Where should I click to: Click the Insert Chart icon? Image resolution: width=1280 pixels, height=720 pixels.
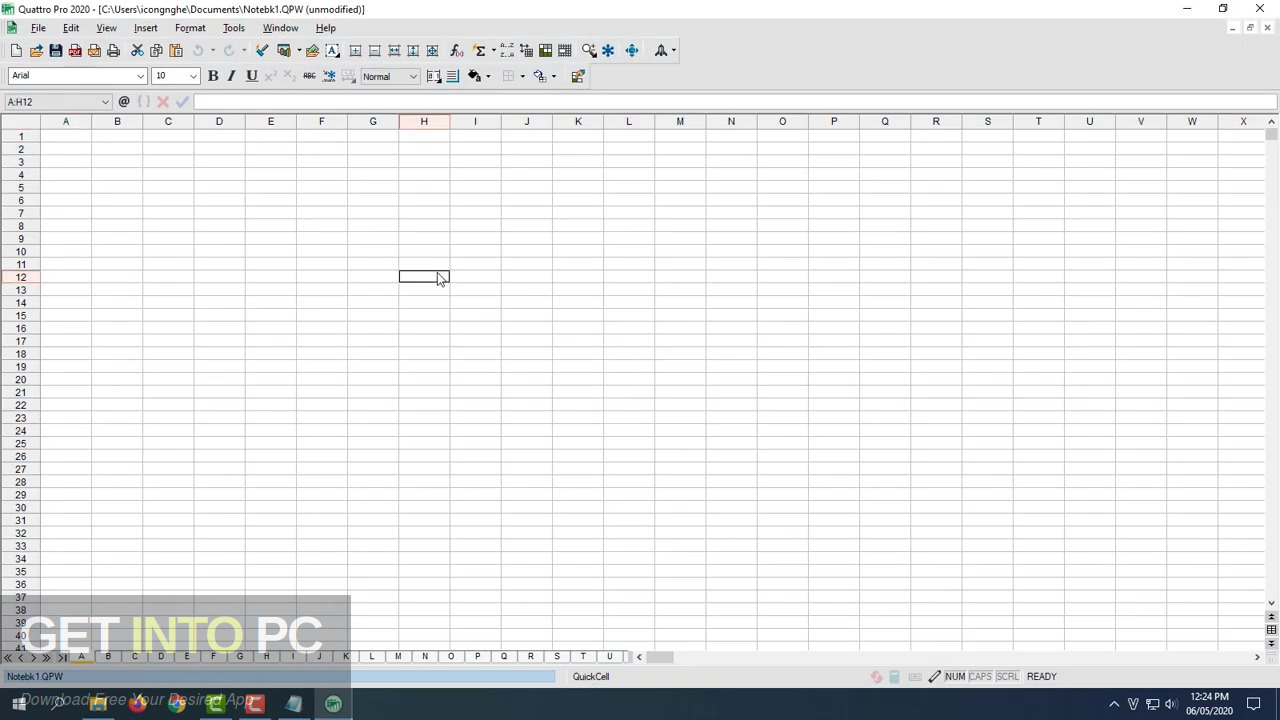pyautogui.click(x=284, y=51)
